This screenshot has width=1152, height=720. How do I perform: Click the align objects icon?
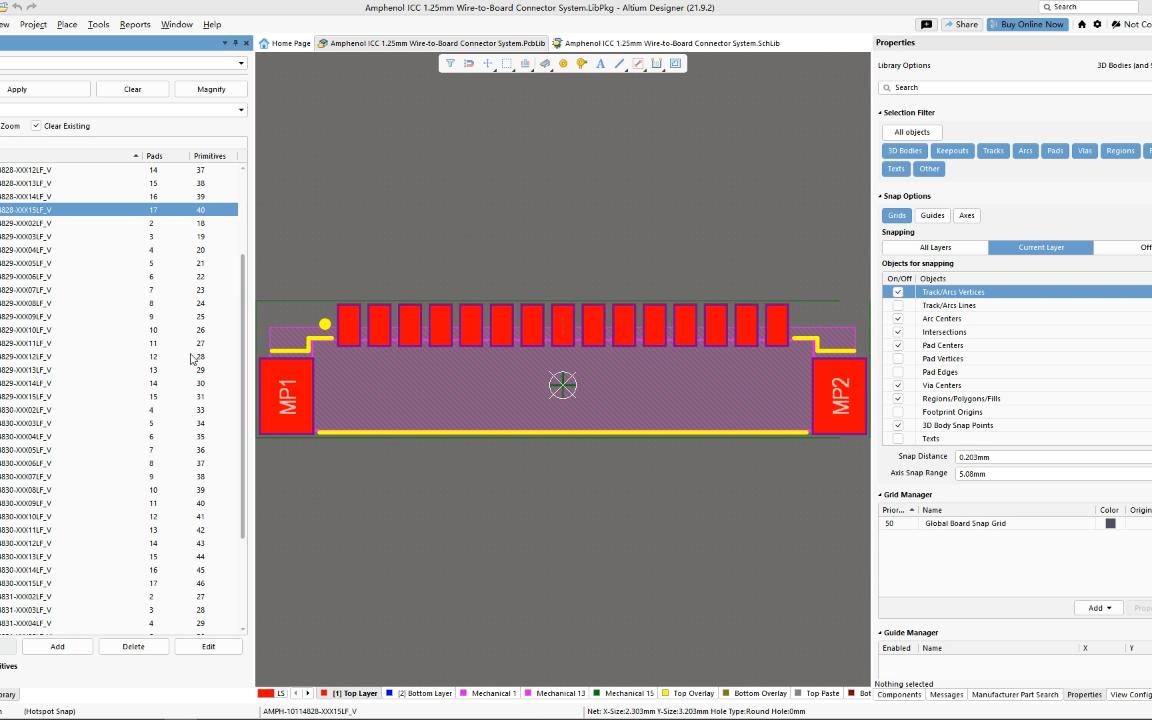[x=525, y=64]
